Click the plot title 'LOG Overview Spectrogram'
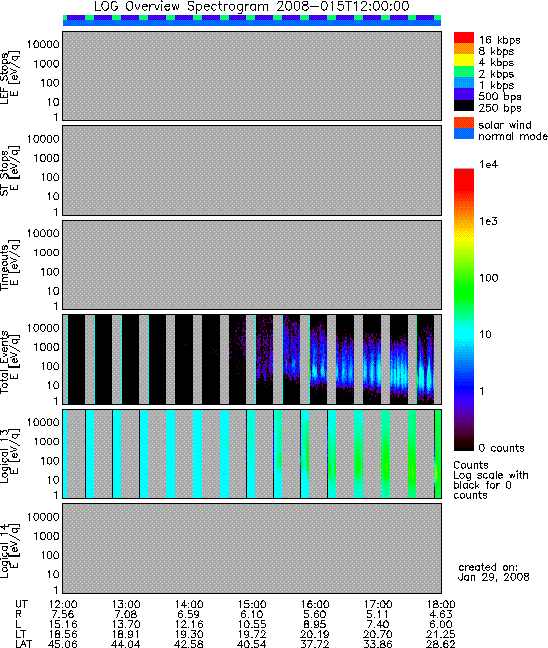The width and height of the screenshot is (548, 648). [x=181, y=7]
